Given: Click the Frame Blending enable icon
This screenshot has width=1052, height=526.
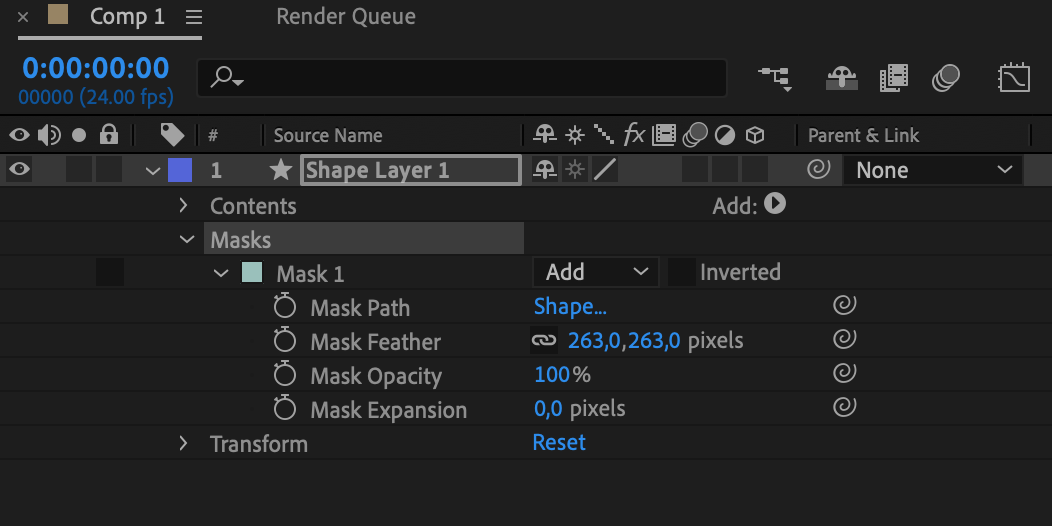Looking at the screenshot, I should coord(893,78).
